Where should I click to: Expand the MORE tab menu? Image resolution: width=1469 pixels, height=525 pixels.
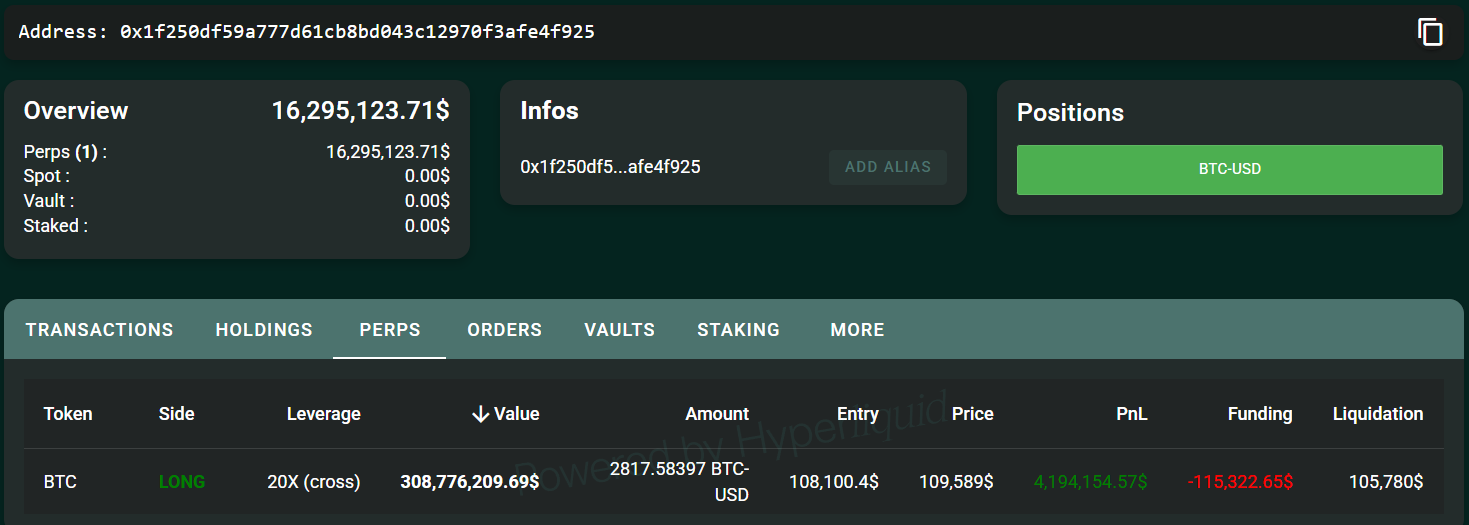click(x=857, y=330)
